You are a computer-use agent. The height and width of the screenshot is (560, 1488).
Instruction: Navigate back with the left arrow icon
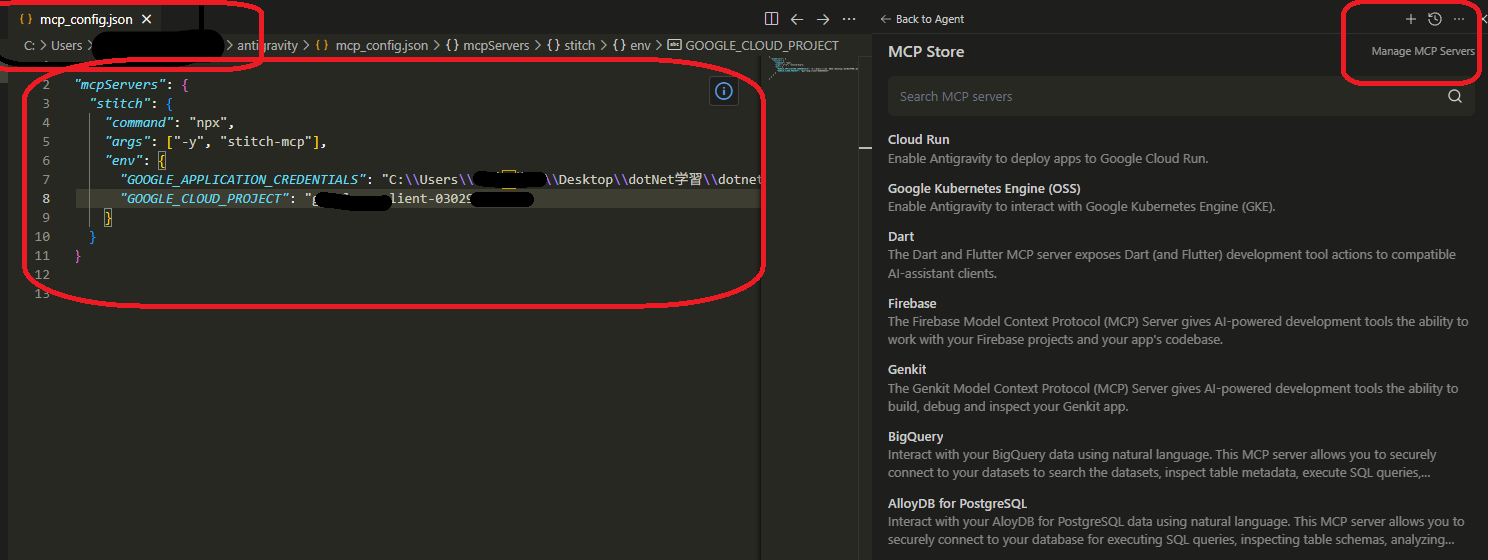tap(797, 19)
